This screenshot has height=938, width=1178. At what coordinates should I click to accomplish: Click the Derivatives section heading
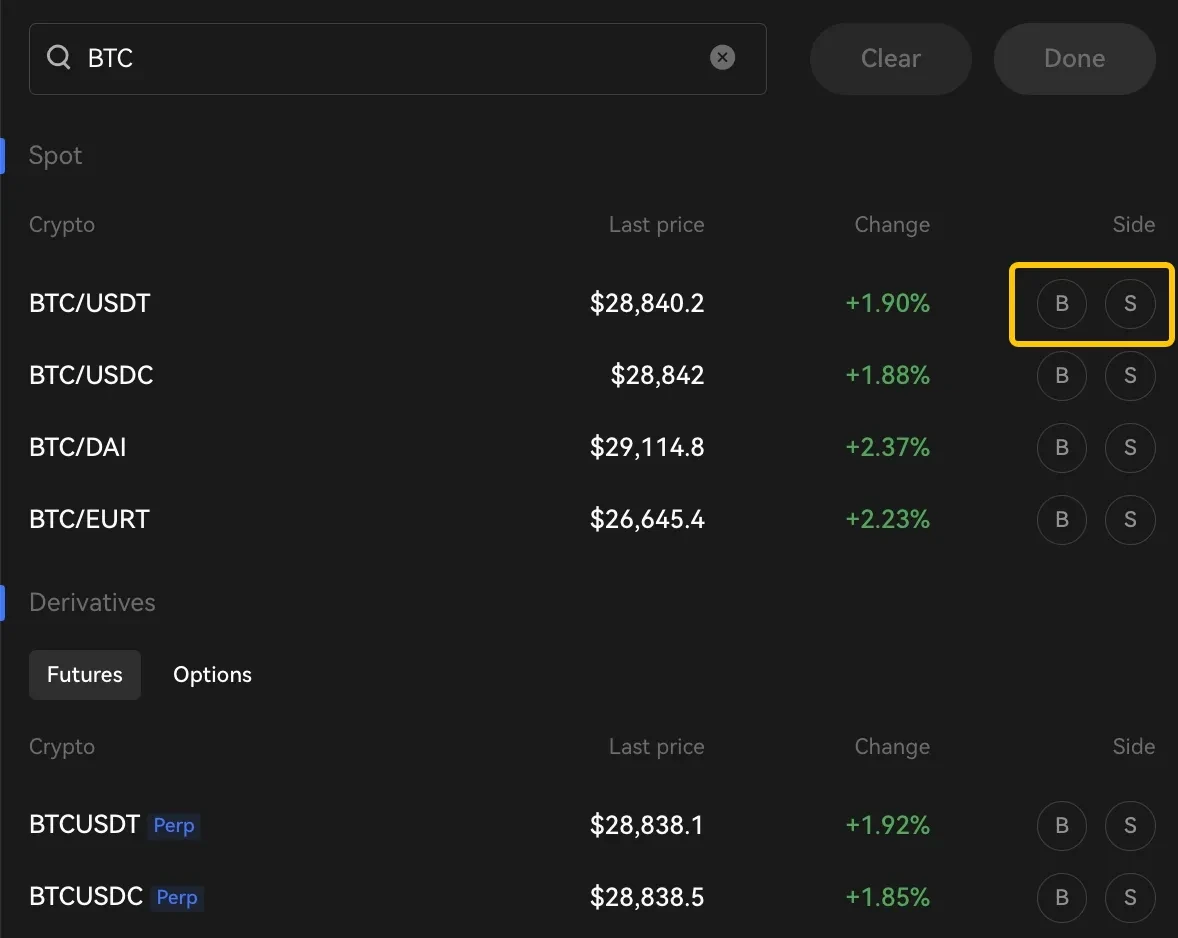coord(92,602)
